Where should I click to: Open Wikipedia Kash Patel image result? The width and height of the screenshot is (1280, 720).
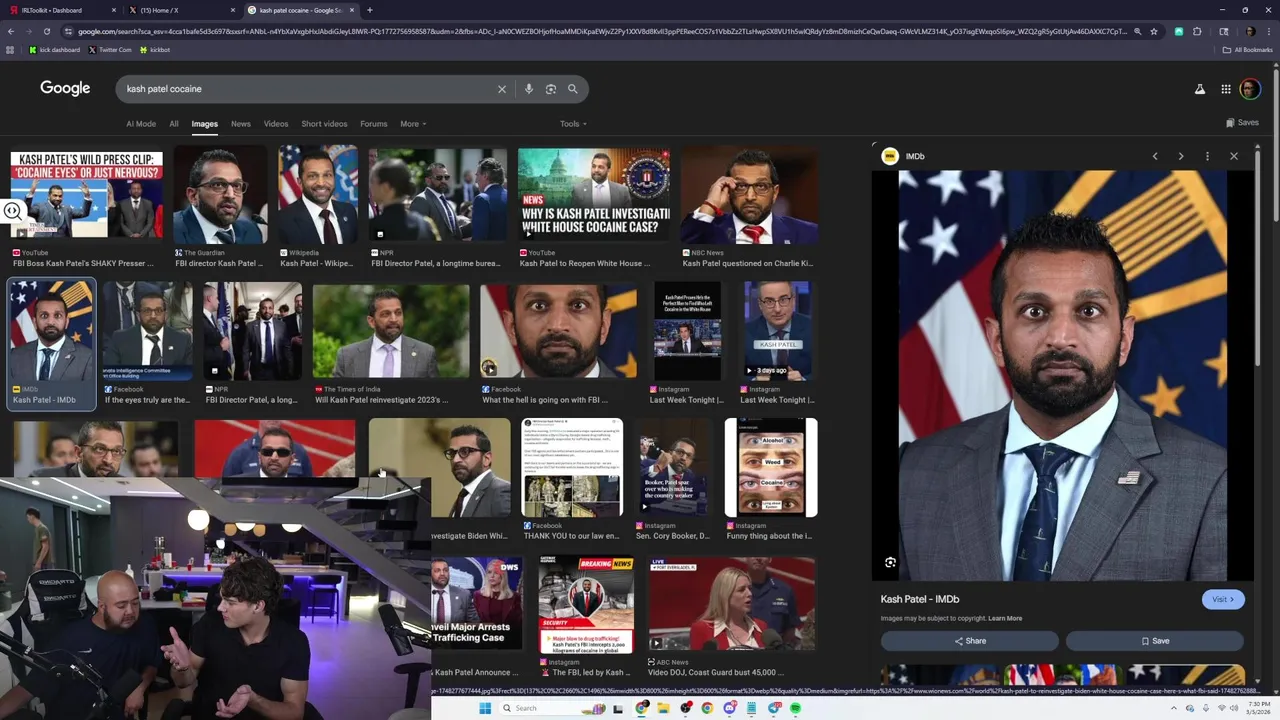coord(318,194)
